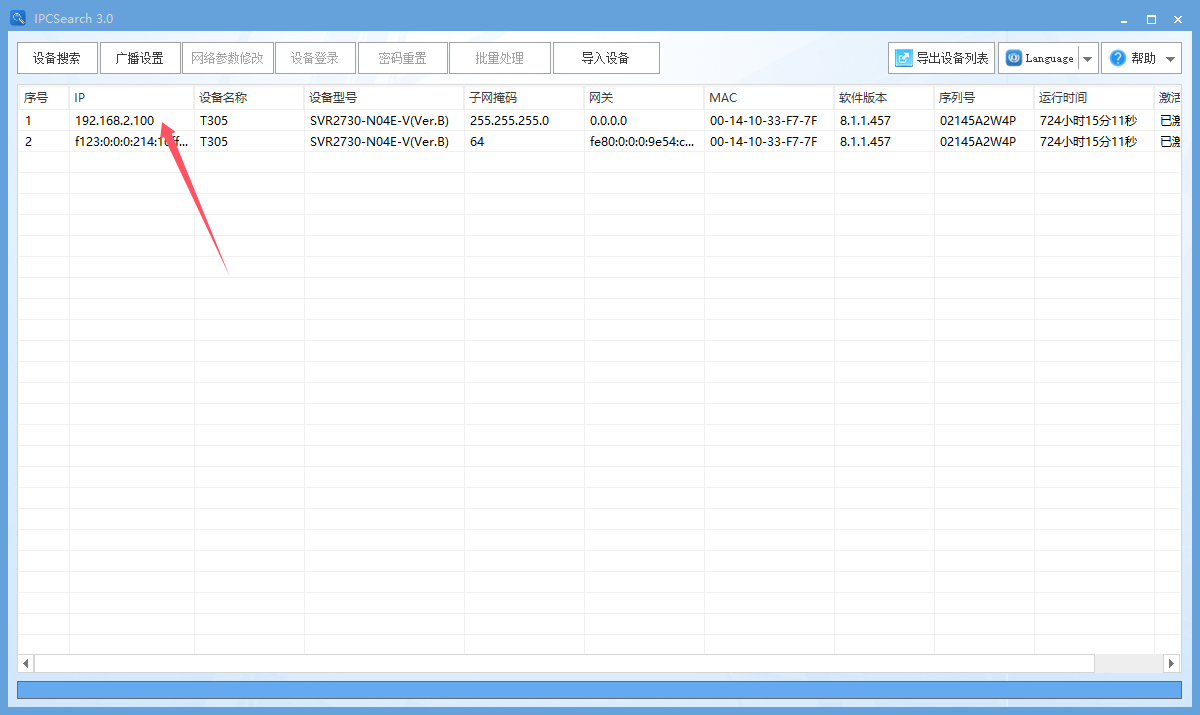Image resolution: width=1200 pixels, height=715 pixels.
Task: Click the Language globe icon
Action: [1013, 58]
